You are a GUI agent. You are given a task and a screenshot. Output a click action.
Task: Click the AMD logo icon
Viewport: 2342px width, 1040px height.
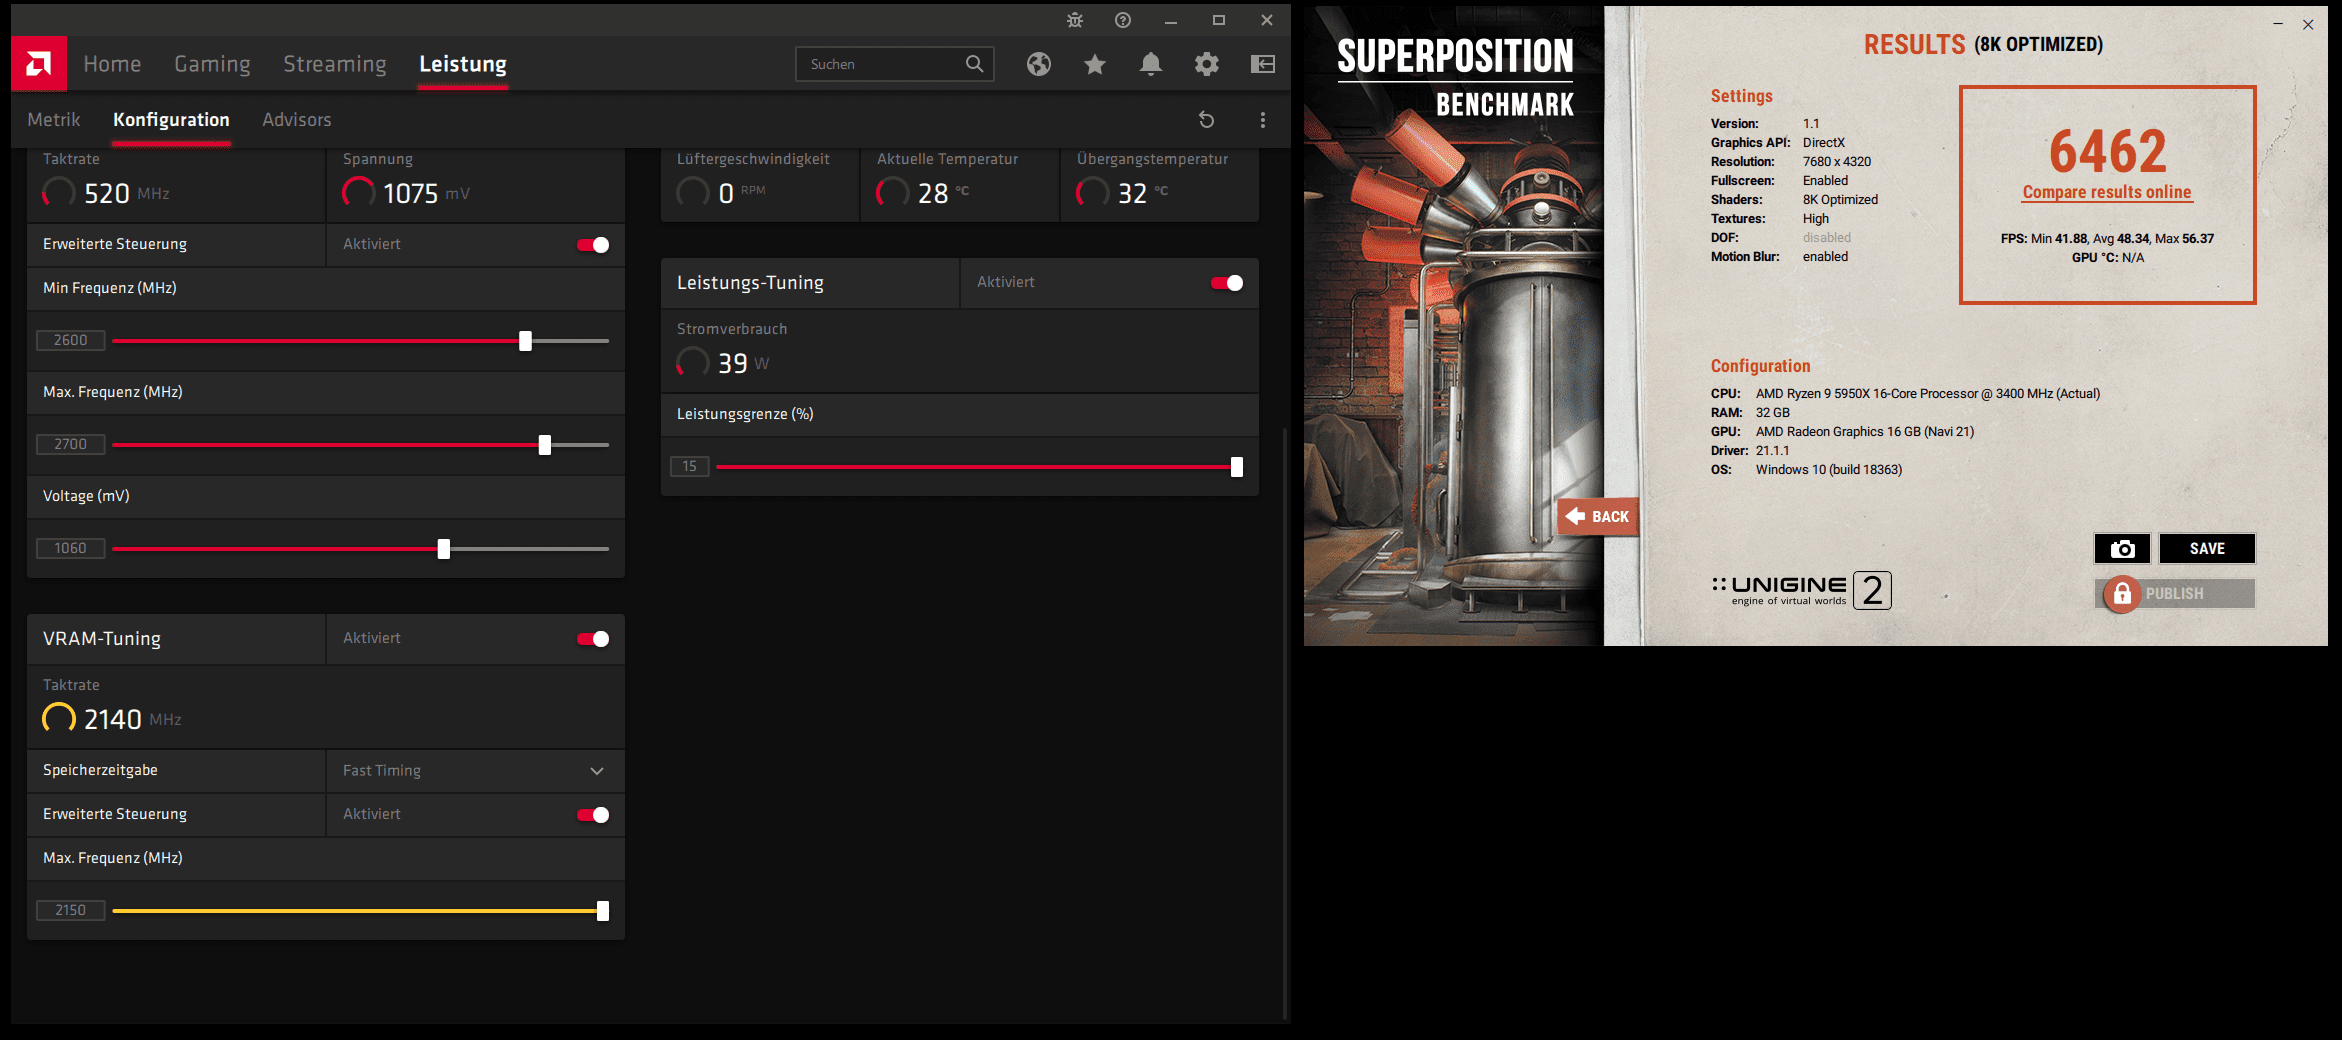click(x=39, y=64)
